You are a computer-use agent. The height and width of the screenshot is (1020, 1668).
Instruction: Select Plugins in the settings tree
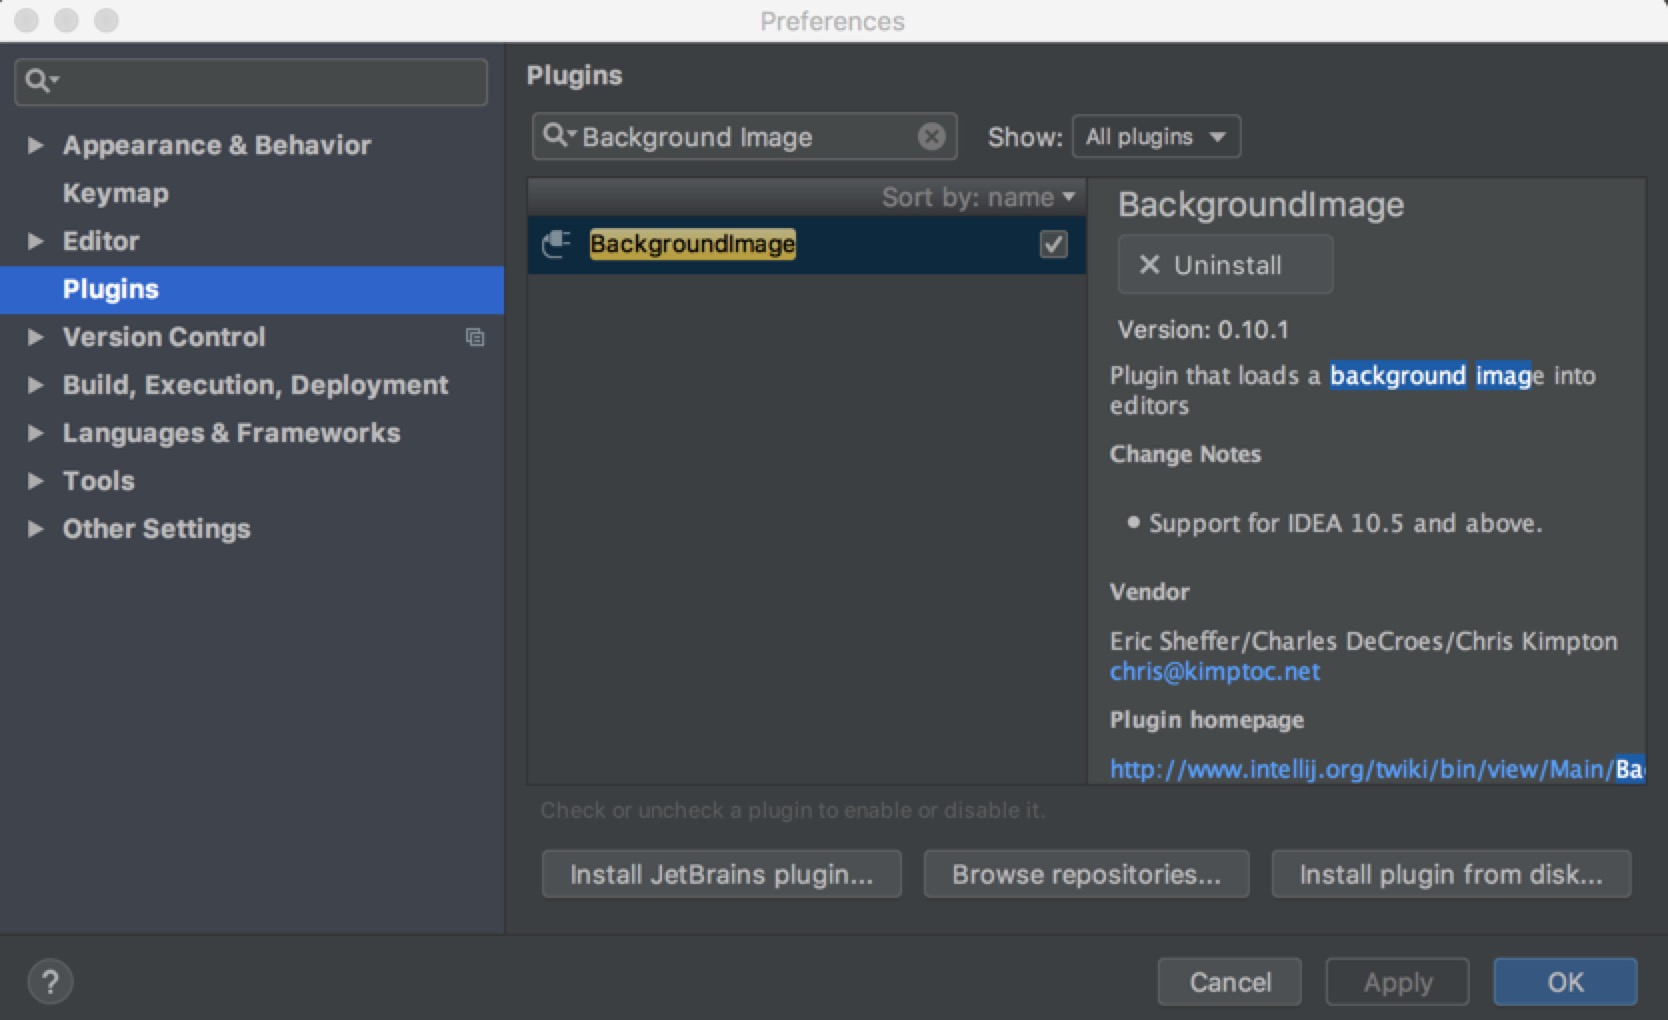click(252, 289)
